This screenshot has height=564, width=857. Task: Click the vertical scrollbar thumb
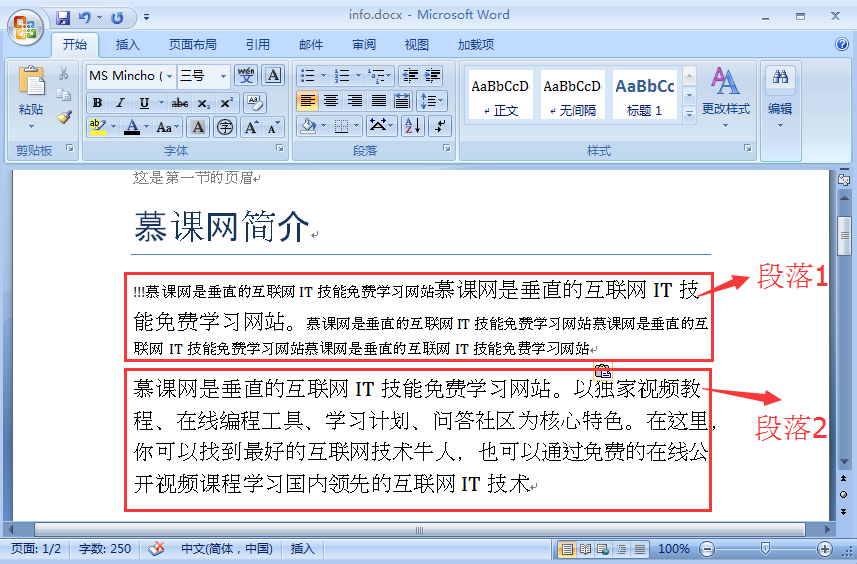844,236
